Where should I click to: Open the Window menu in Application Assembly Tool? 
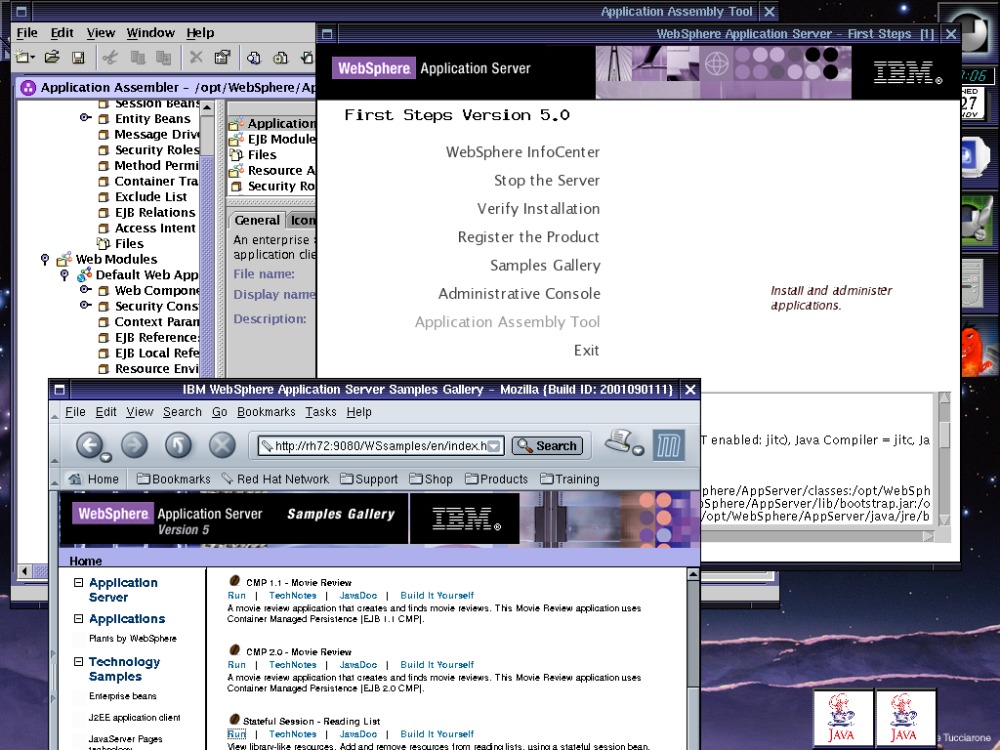[151, 33]
